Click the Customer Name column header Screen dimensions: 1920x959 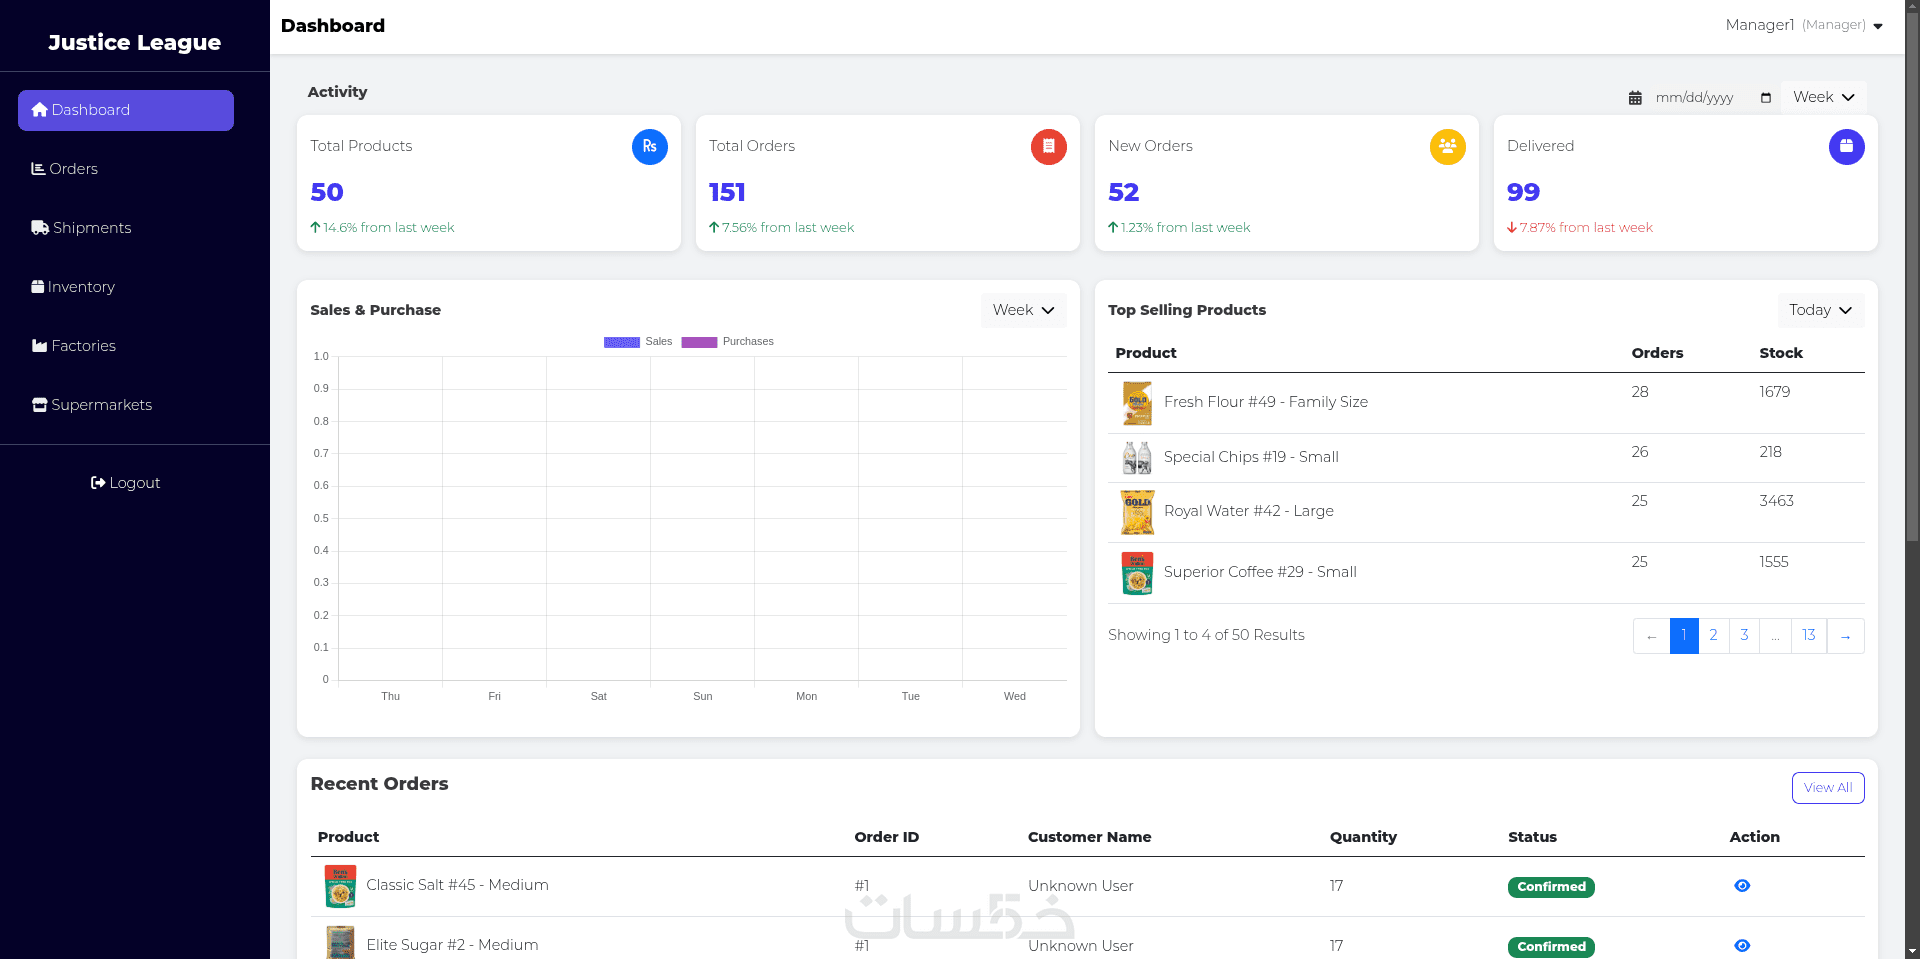[1089, 837]
